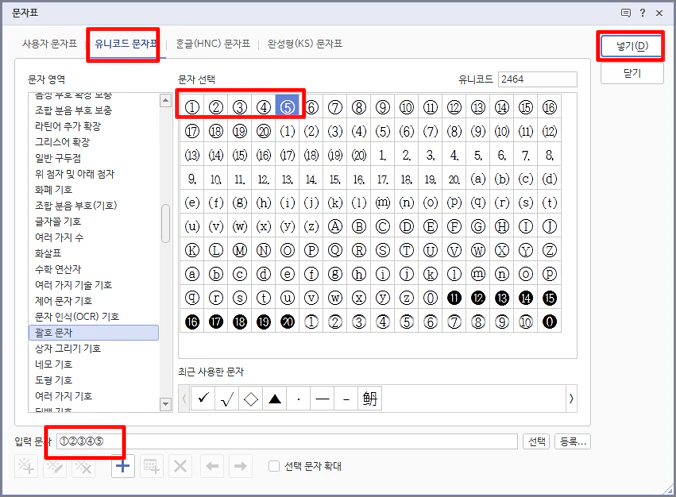Click the help question mark icon
This screenshot has width=676, height=497.
[x=642, y=13]
